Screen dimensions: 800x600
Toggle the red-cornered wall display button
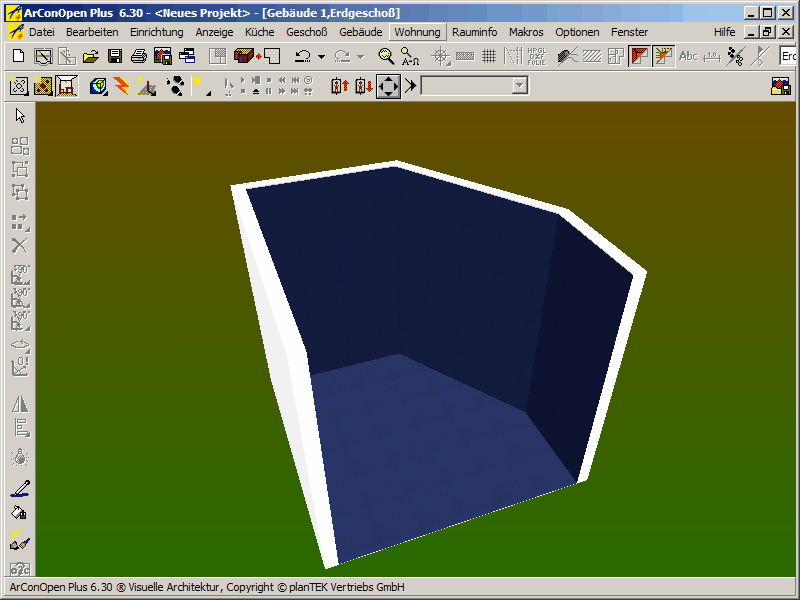click(639, 57)
